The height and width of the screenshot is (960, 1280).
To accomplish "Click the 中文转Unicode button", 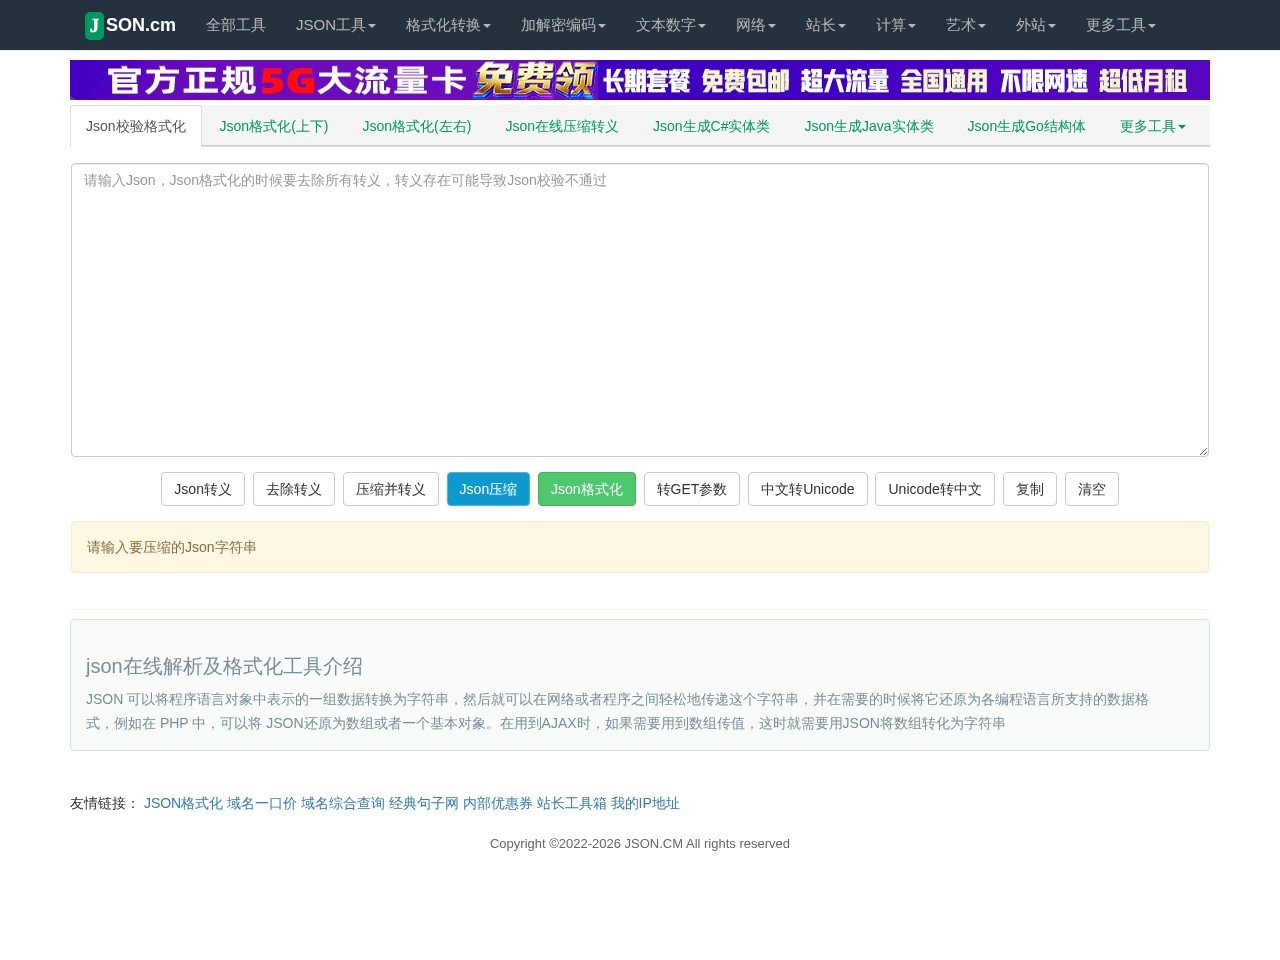I will [x=808, y=489].
